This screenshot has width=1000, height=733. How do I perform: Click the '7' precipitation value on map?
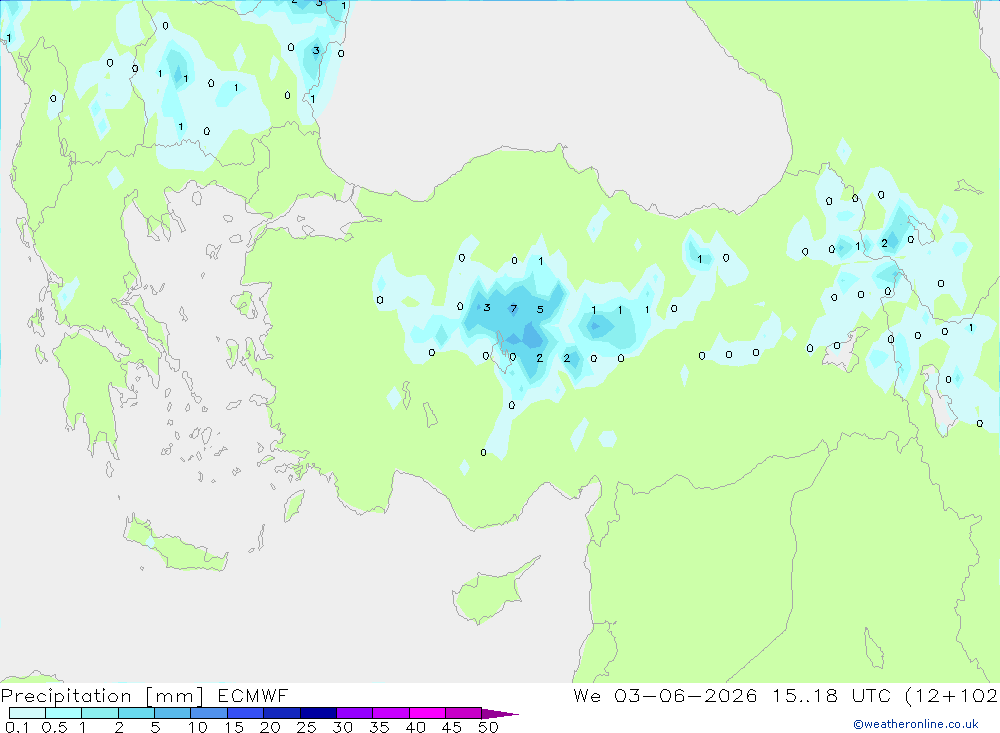(x=514, y=309)
